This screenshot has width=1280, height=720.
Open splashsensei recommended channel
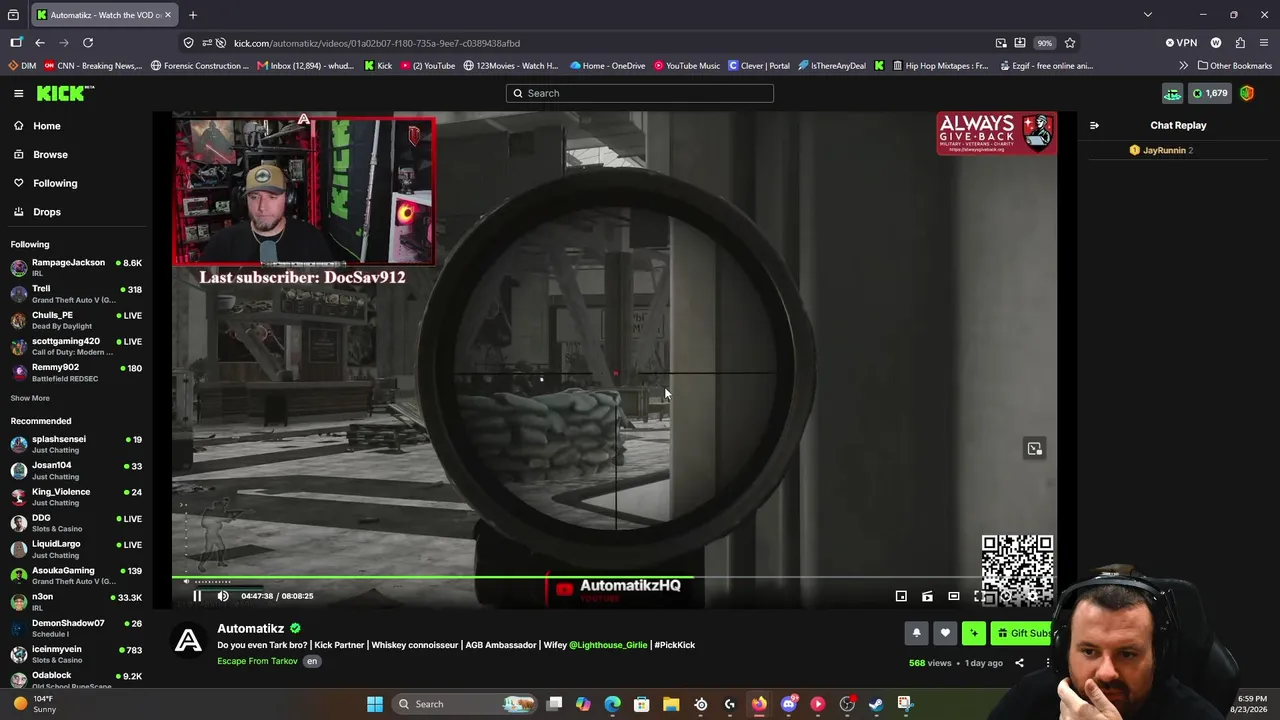(76, 444)
